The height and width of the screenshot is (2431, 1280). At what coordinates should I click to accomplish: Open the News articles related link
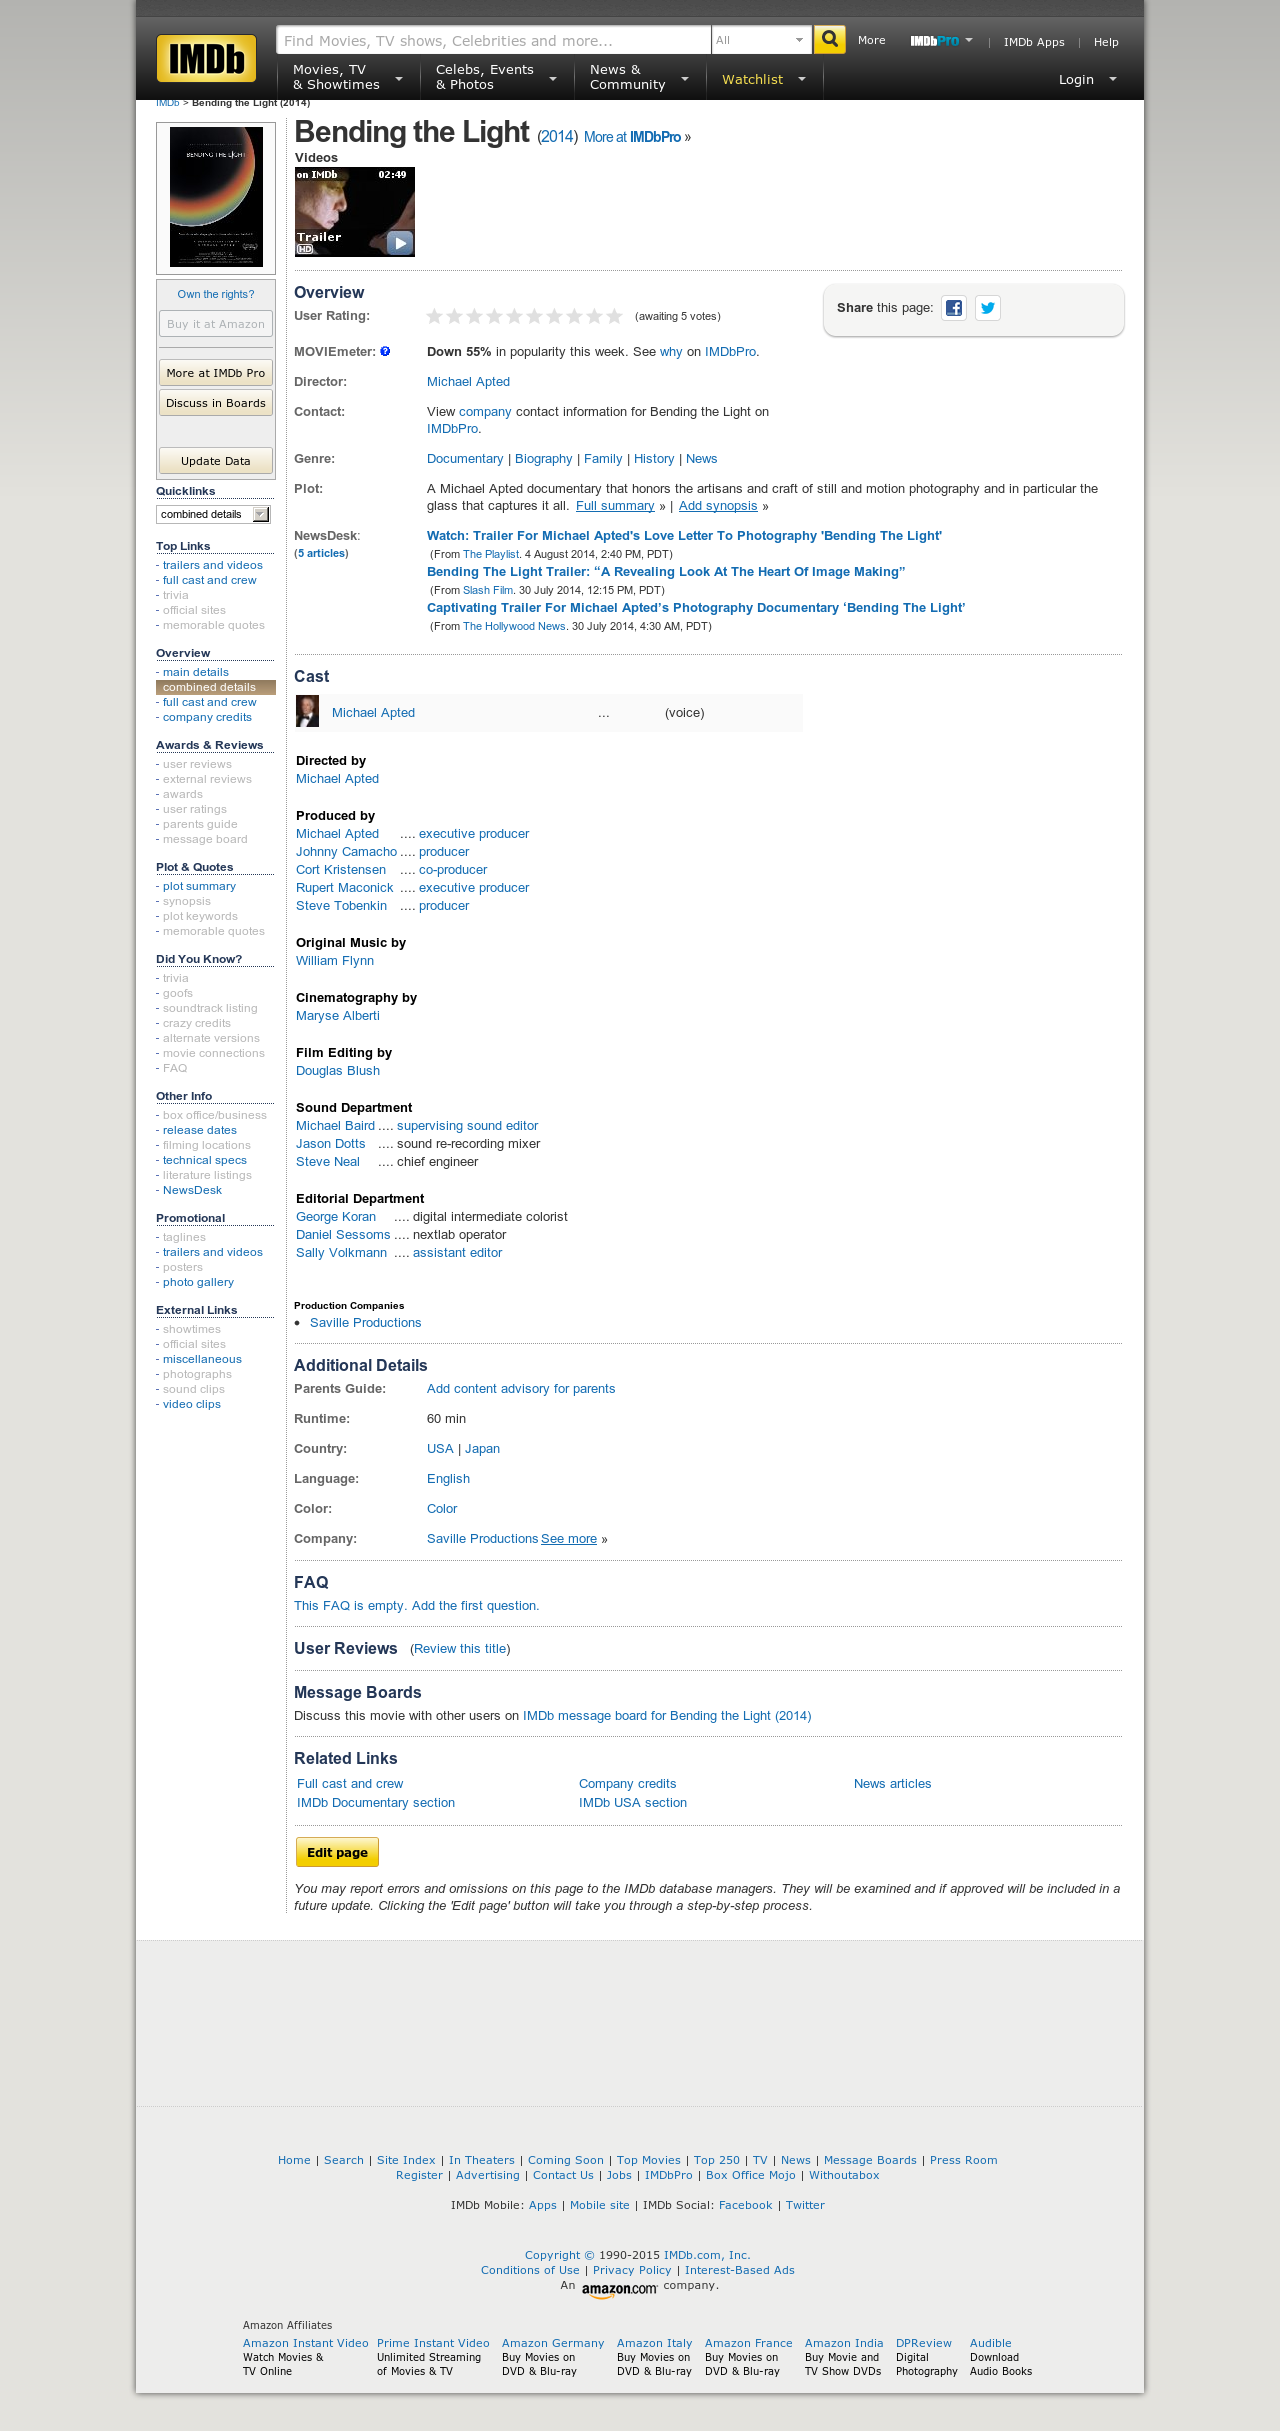point(892,1784)
